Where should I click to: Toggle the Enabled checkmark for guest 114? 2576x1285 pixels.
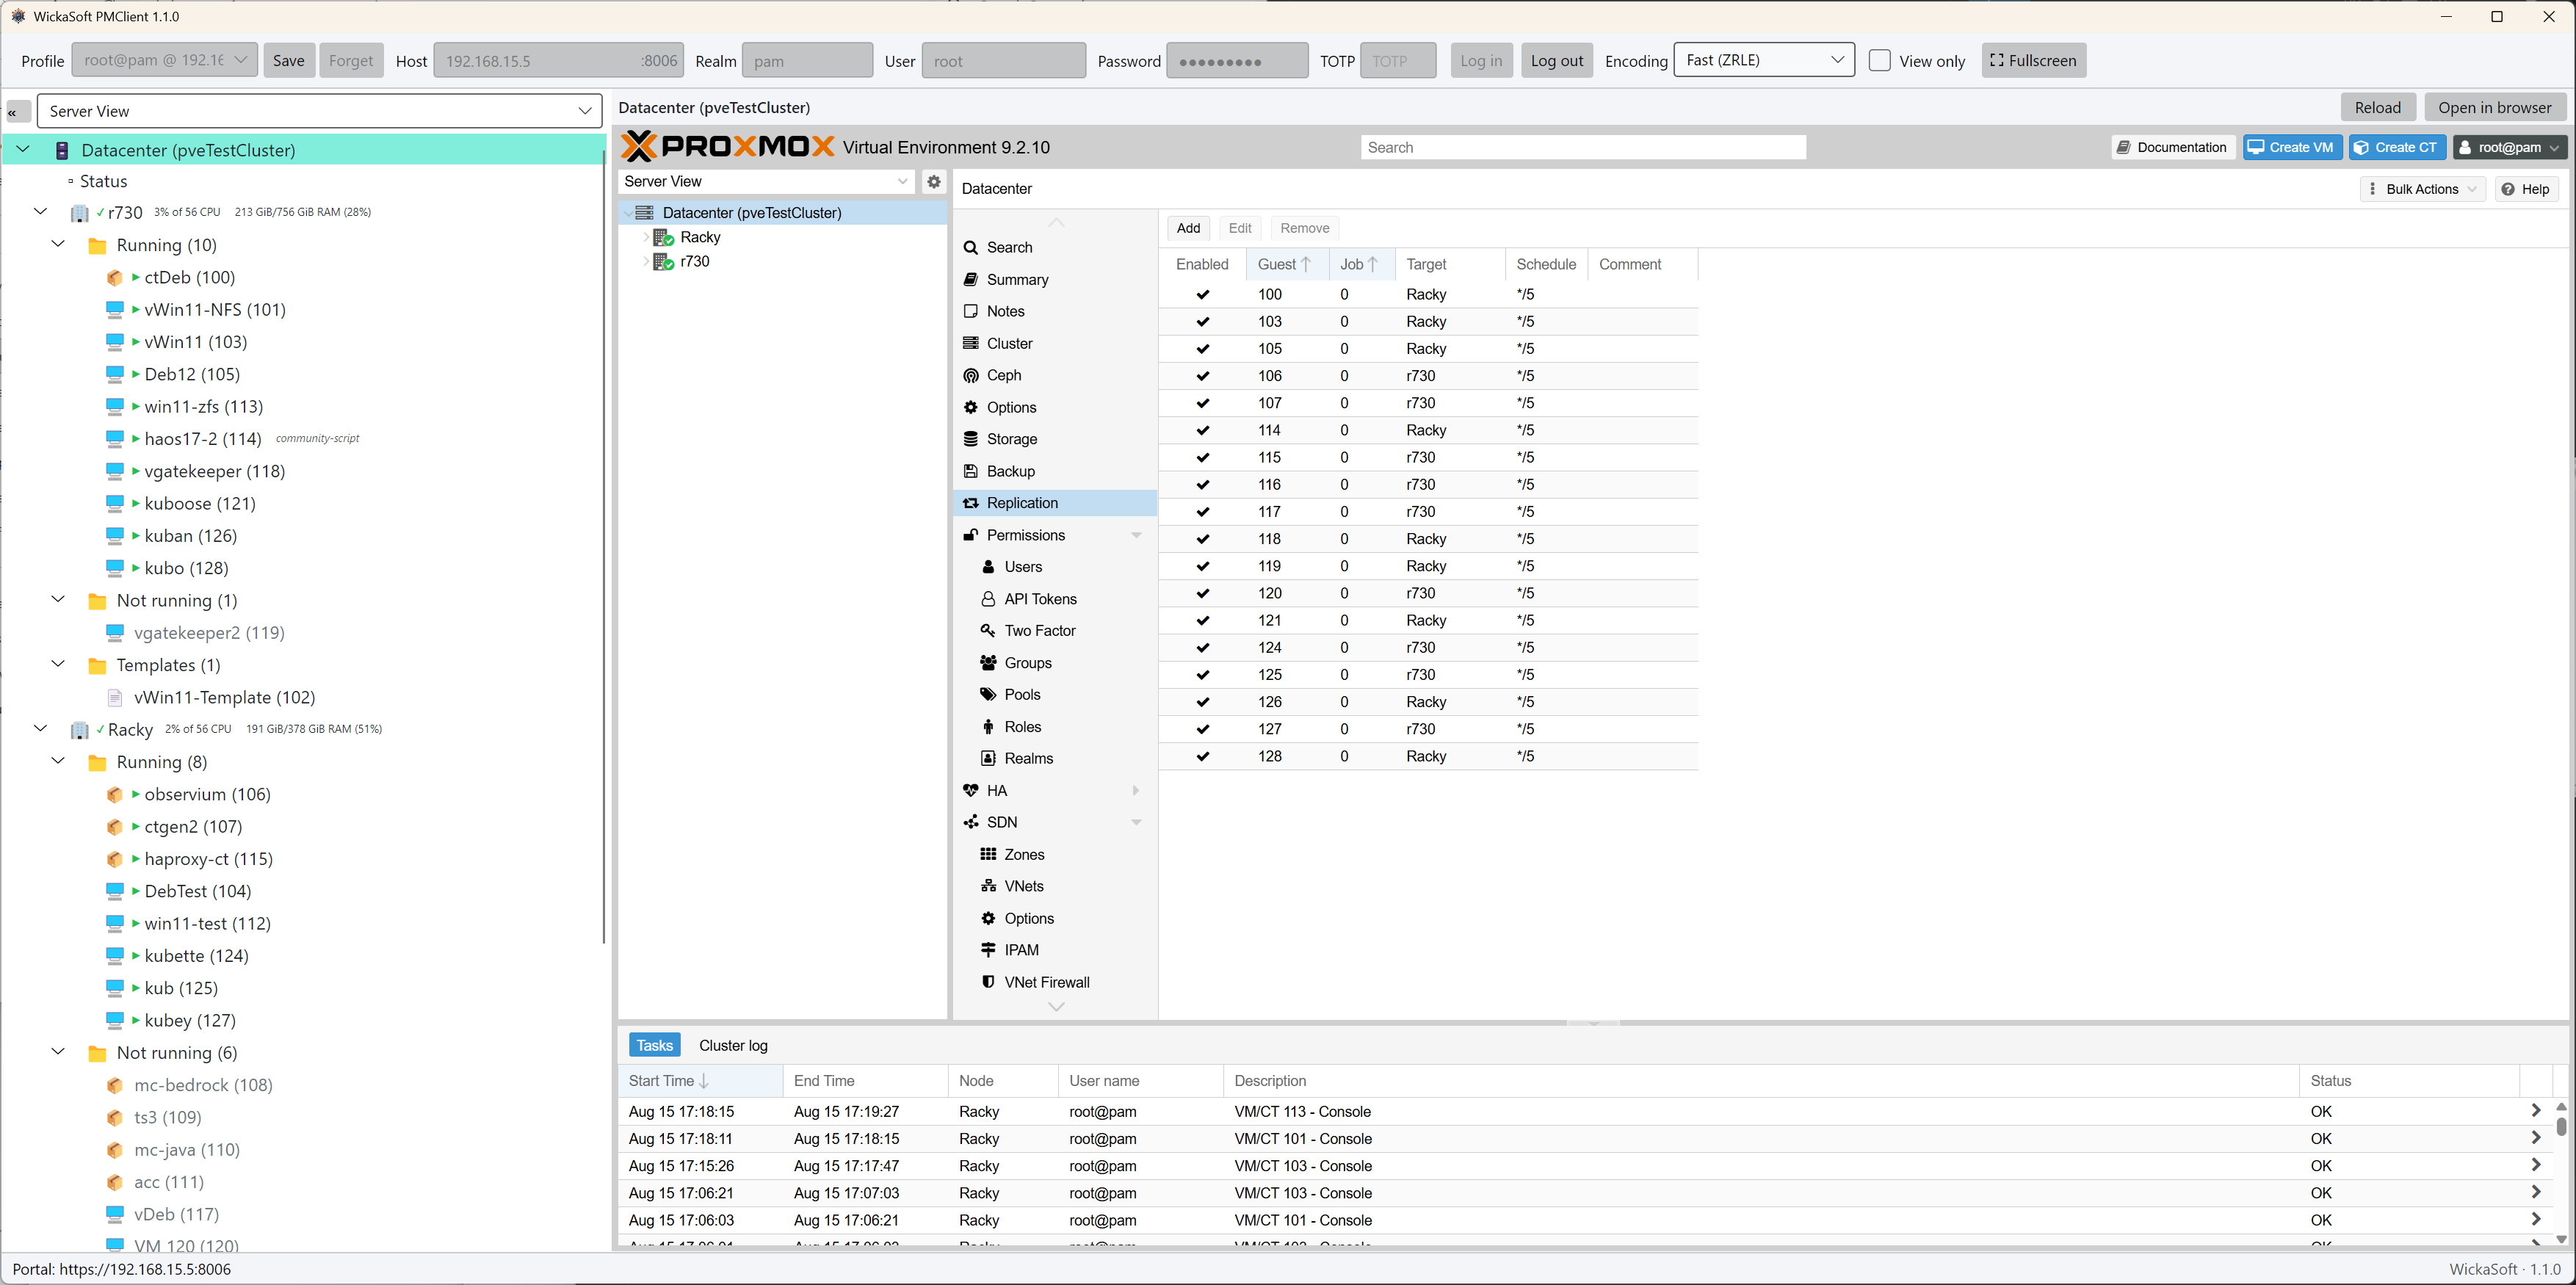coord(1202,431)
